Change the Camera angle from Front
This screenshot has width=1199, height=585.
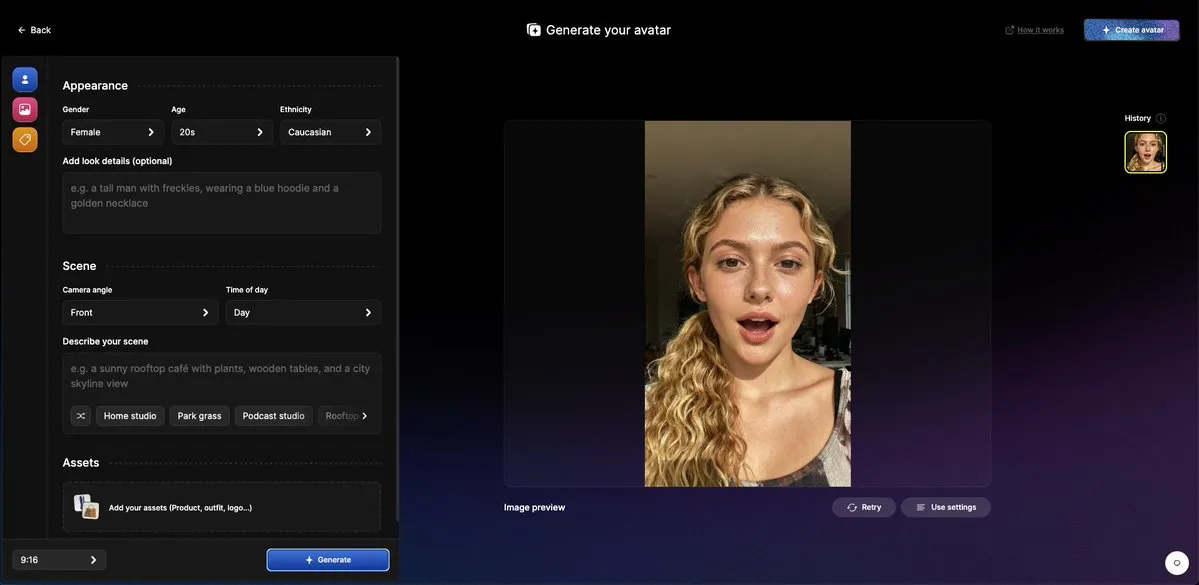click(x=140, y=313)
